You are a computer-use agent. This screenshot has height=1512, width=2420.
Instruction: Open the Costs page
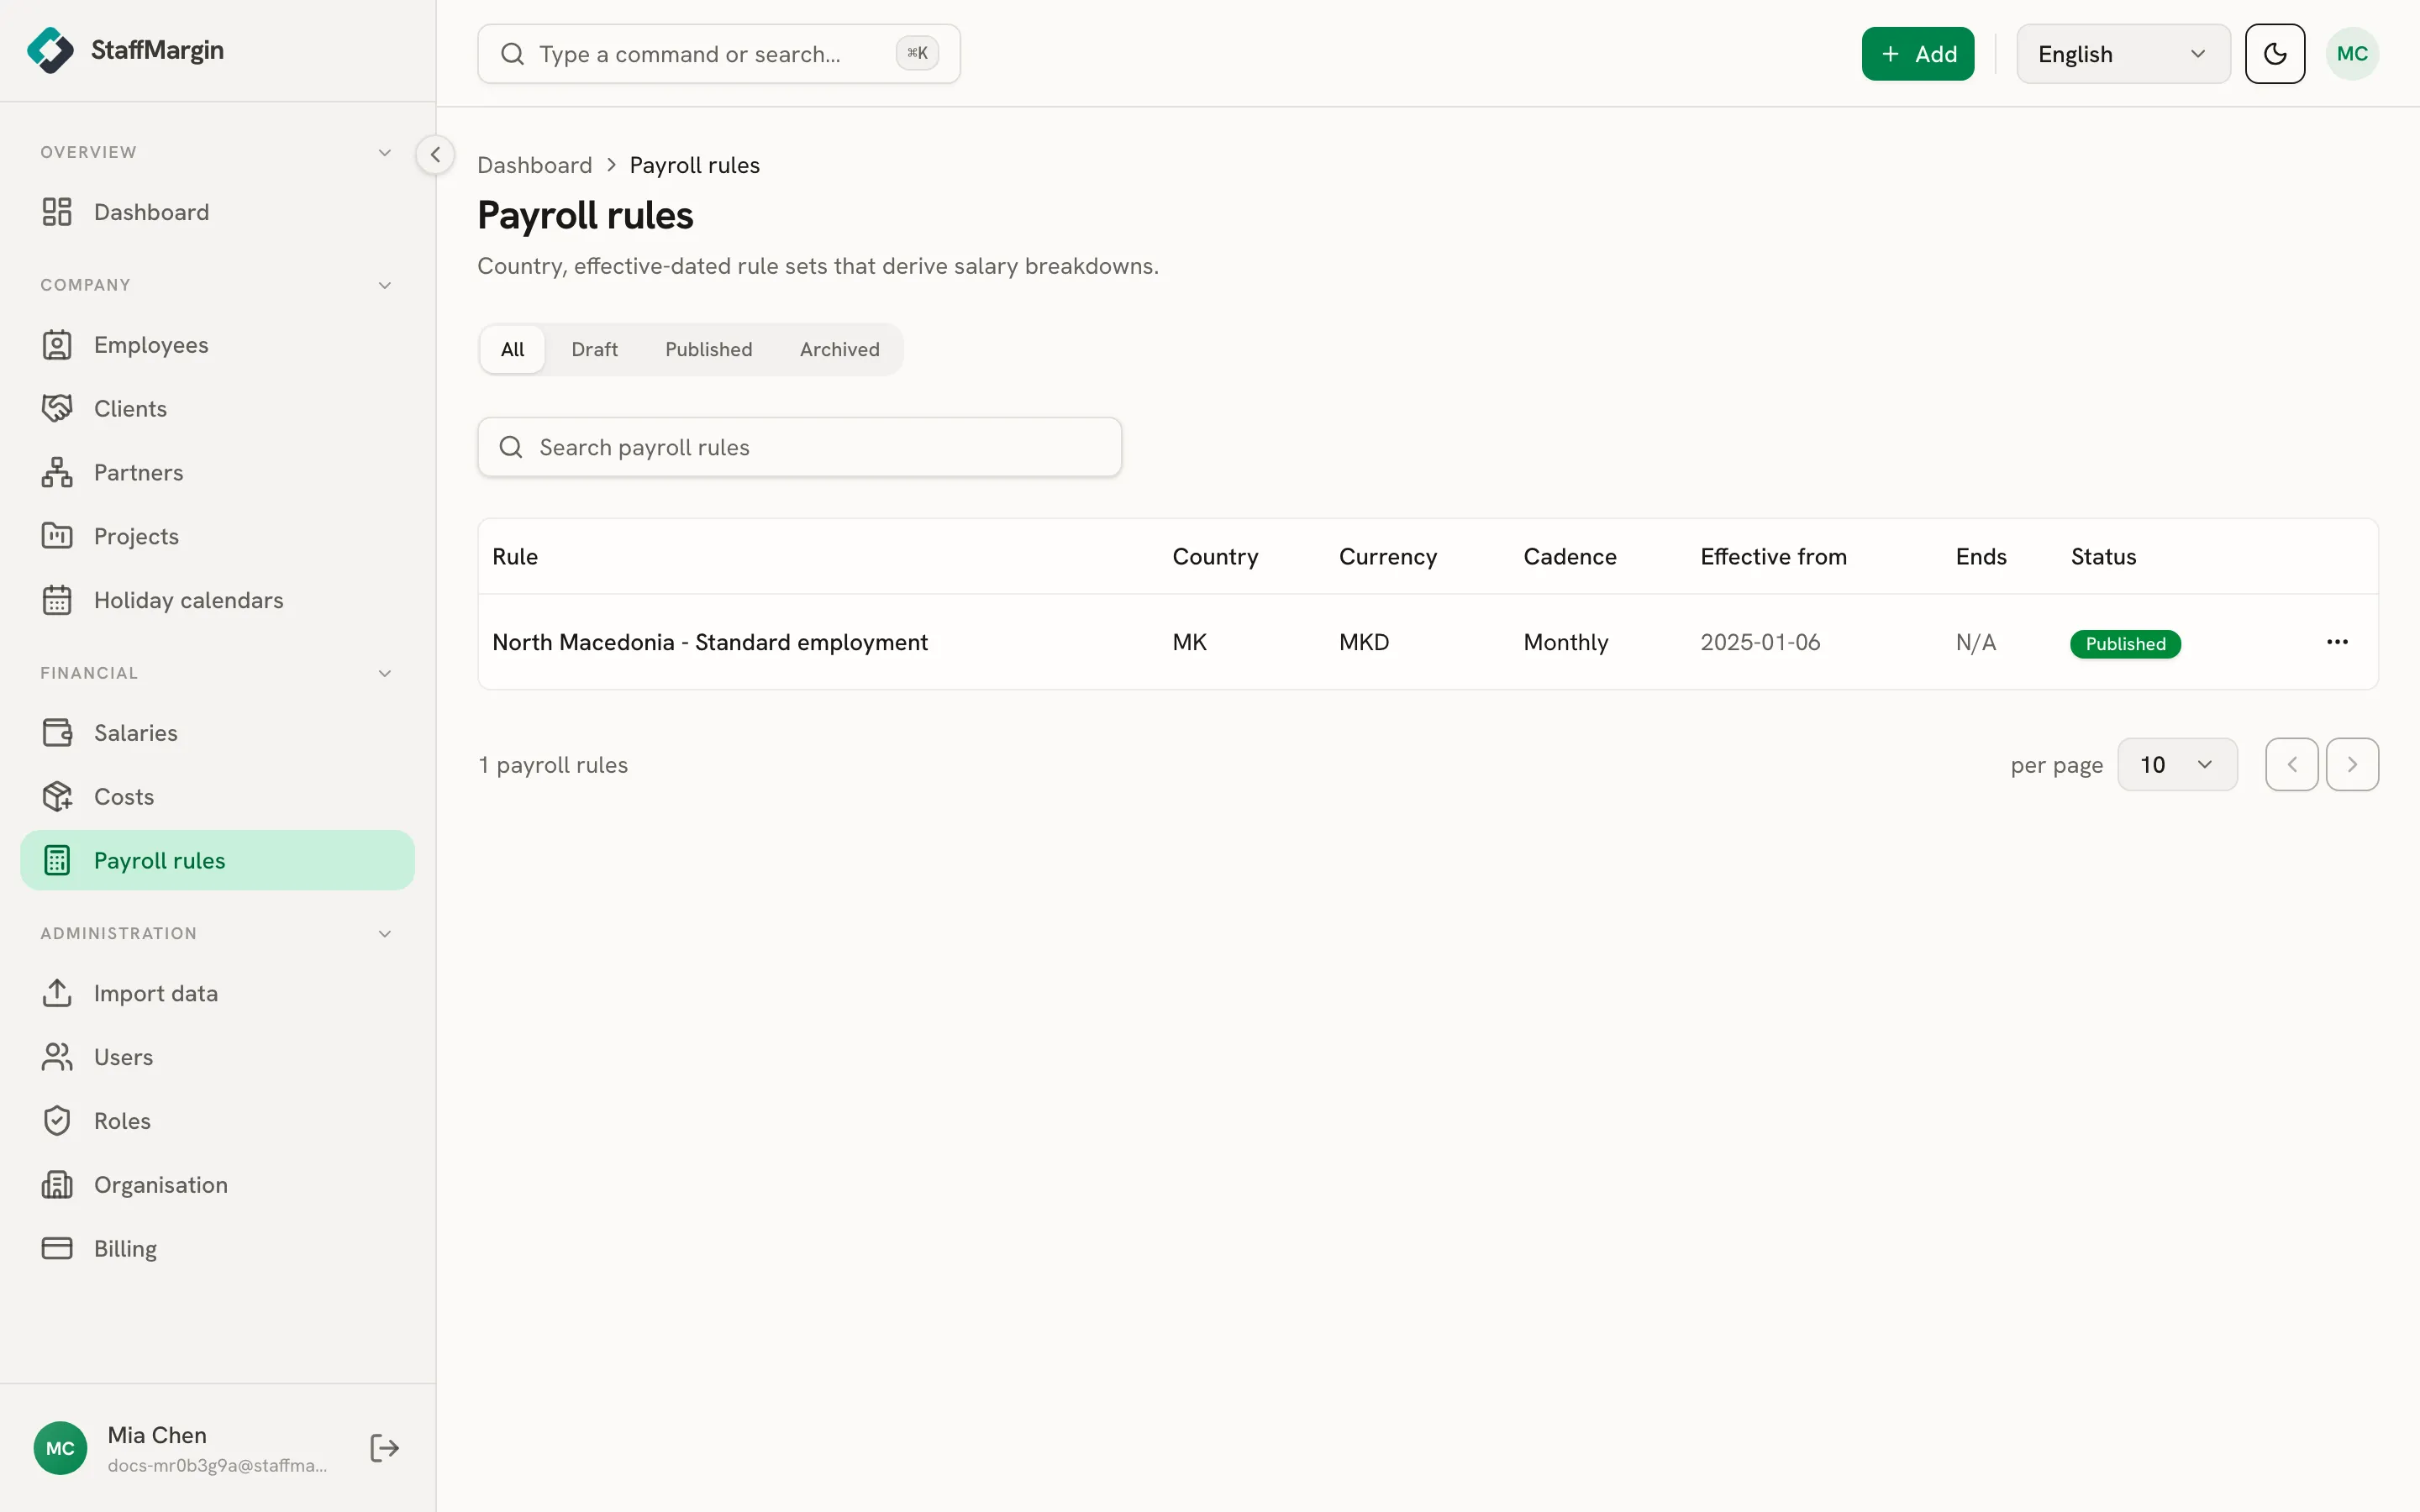coord(217,797)
